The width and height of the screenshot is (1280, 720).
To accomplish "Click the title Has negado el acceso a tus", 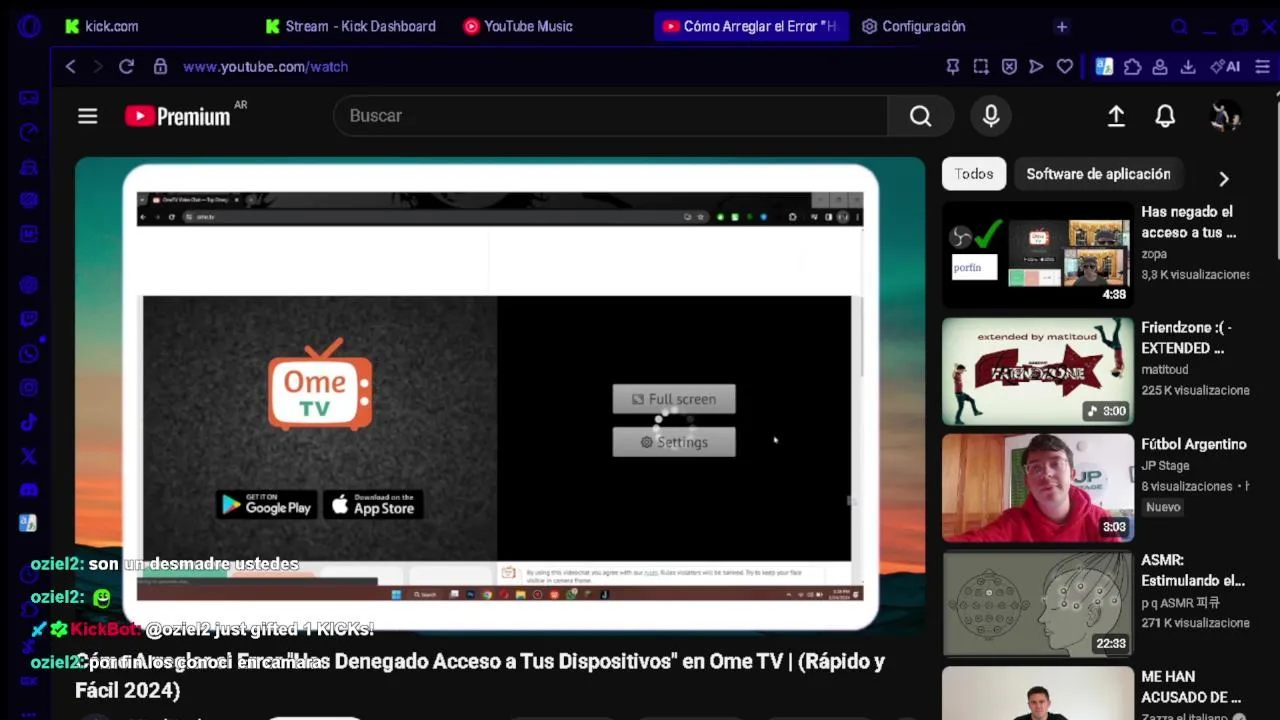I will pos(1189,222).
